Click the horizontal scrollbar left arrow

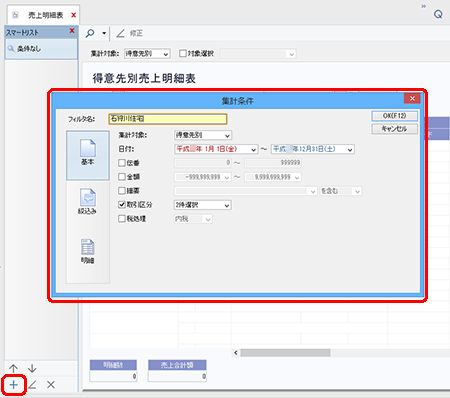pos(236,353)
